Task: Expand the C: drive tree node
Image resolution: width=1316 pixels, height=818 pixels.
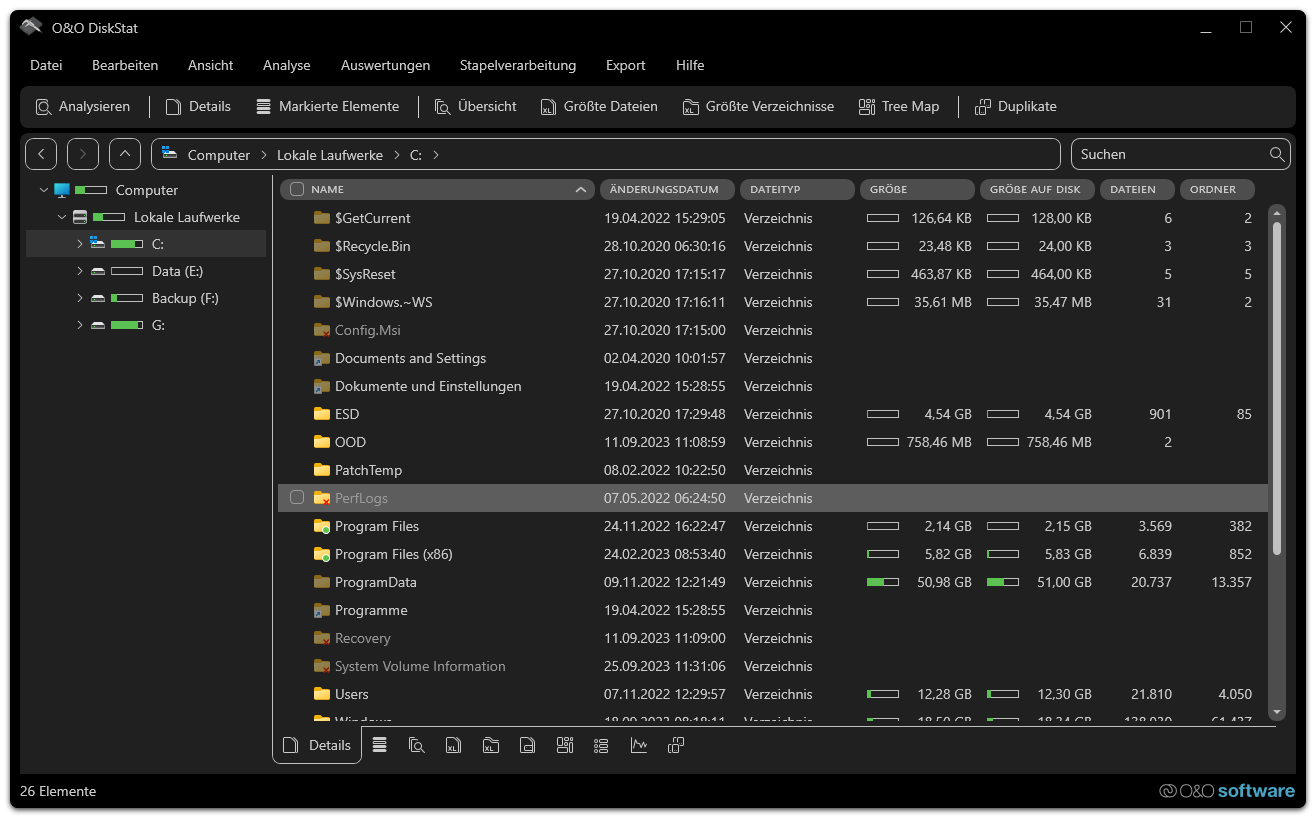Action: tap(80, 244)
